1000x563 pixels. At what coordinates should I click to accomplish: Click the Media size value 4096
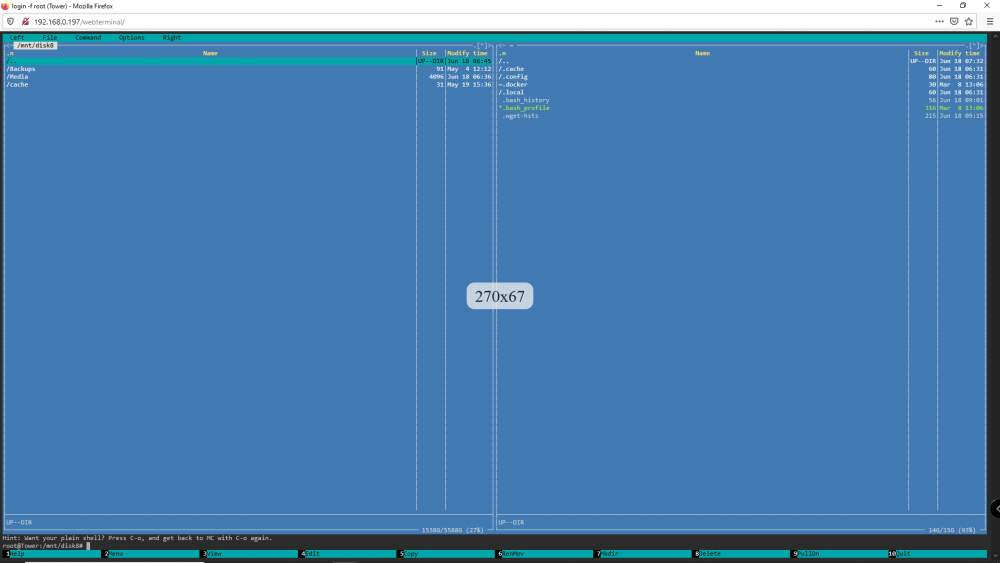pos(436,77)
